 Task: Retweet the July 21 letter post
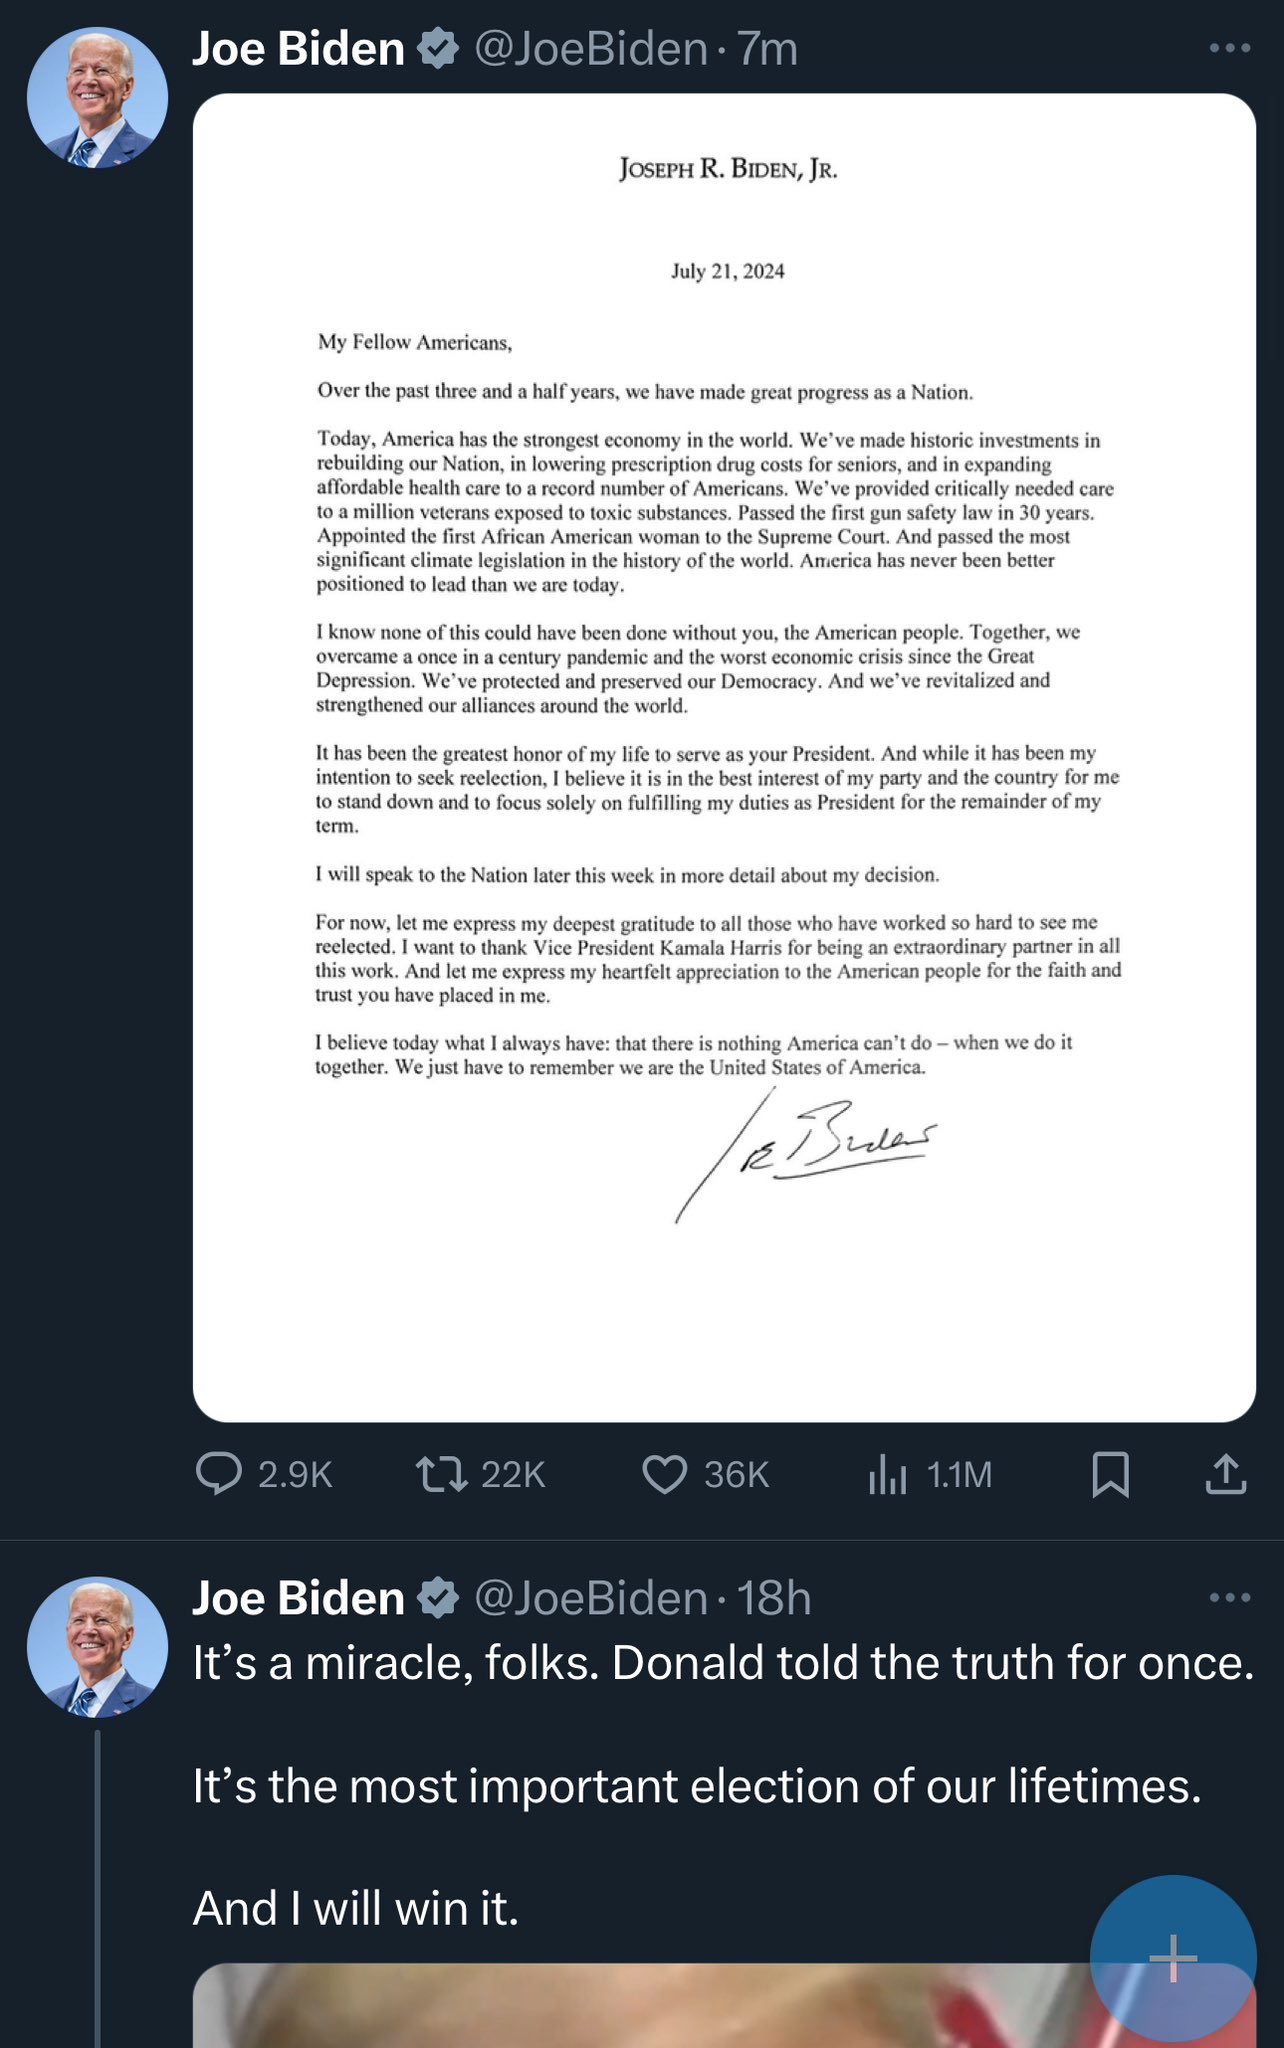point(441,1474)
